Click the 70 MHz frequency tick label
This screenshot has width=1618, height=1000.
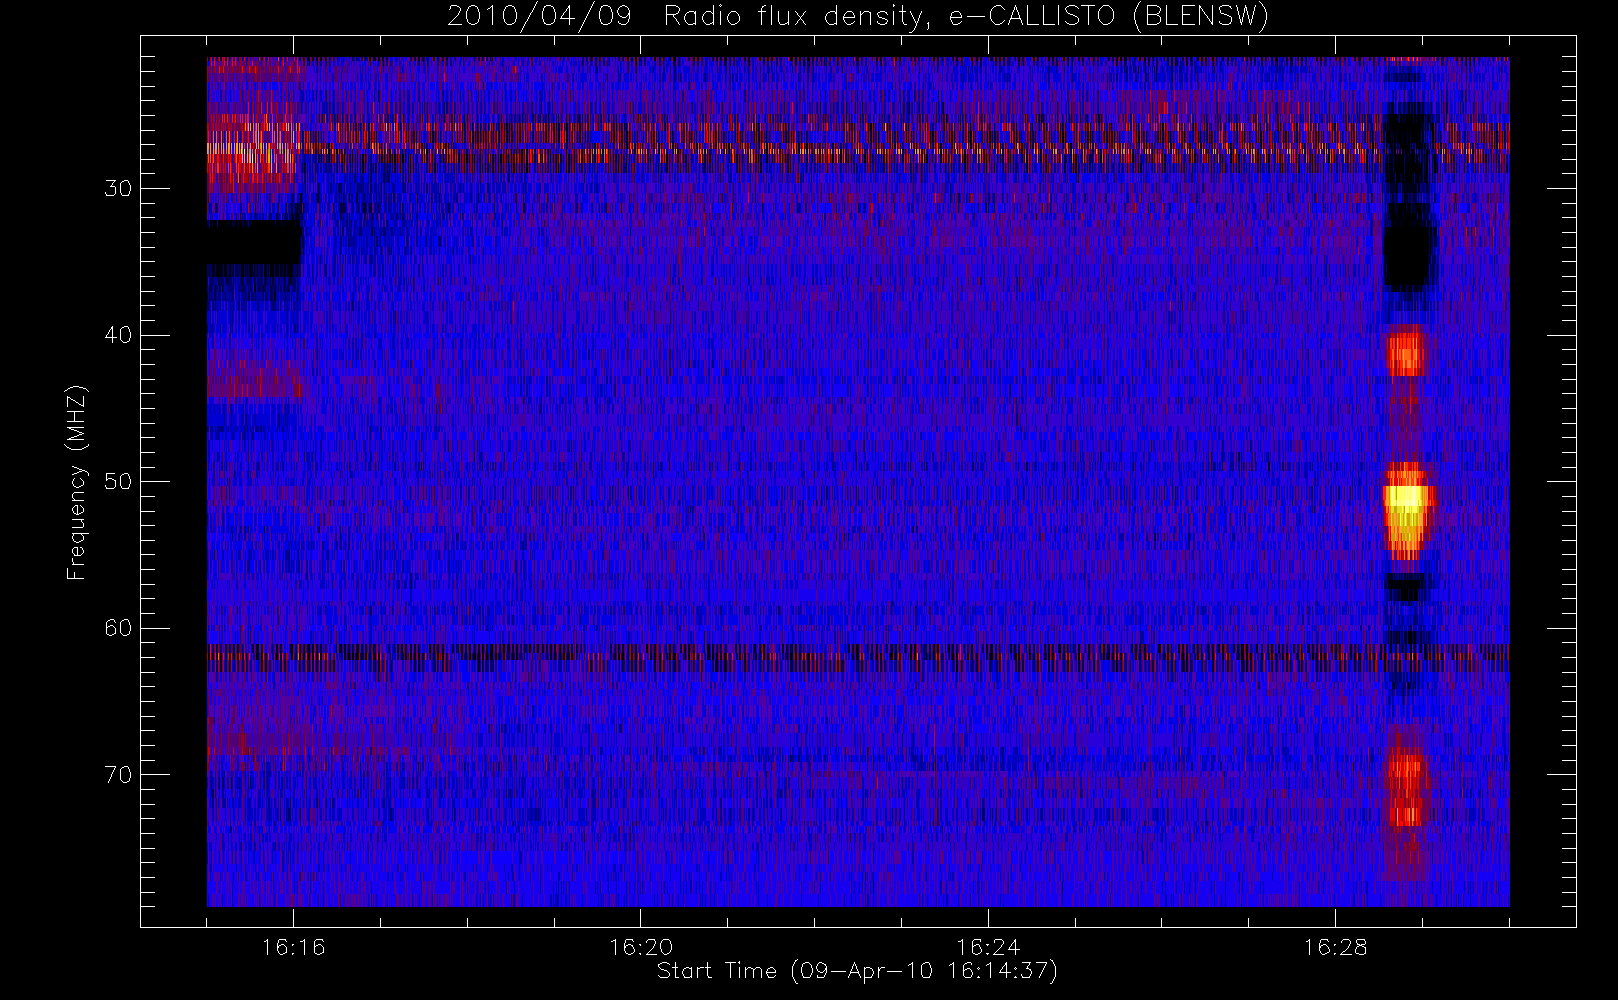(118, 775)
